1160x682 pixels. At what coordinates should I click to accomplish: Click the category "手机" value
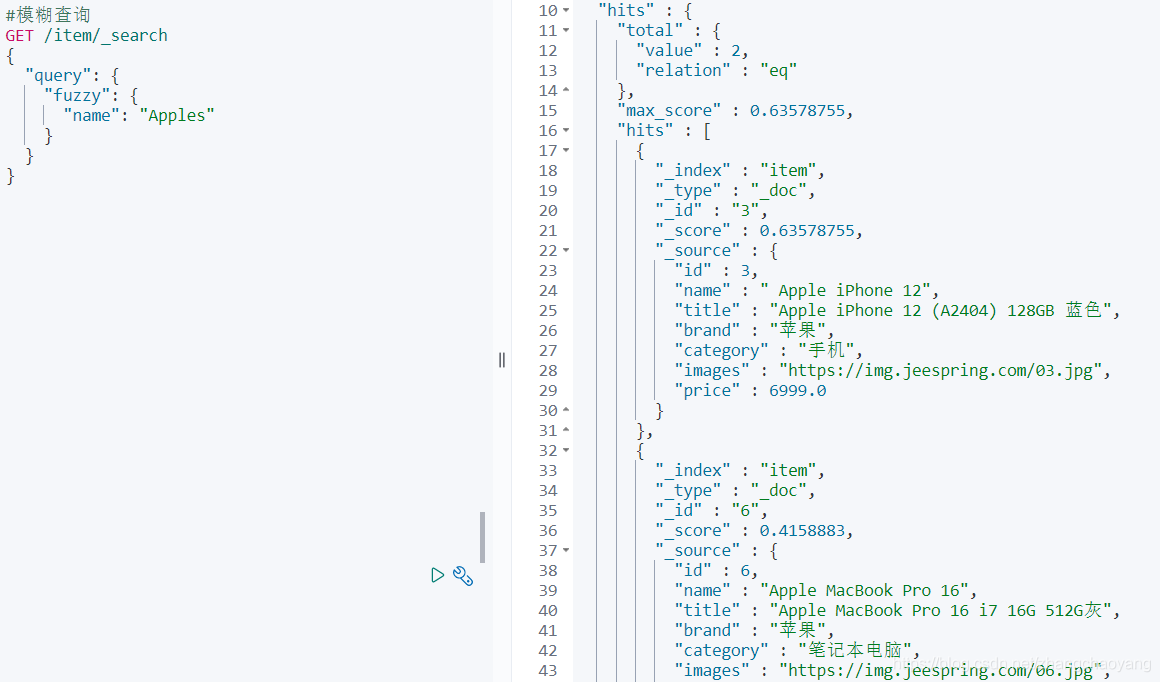pyautogui.click(x=826, y=351)
